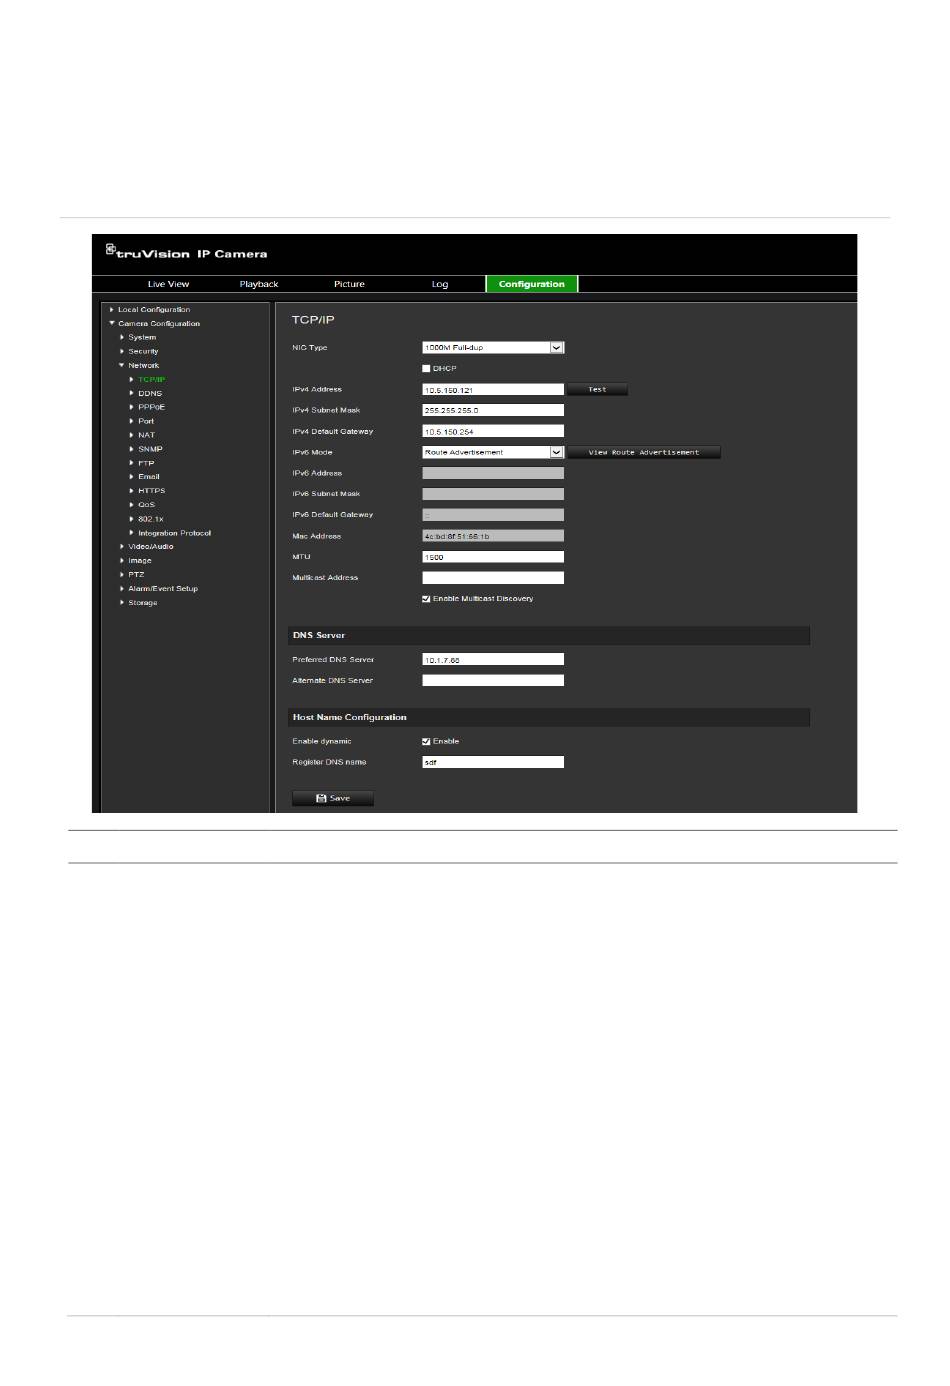
Task: Toggle the Enable dynamic checkbox
Action: [x=426, y=742]
